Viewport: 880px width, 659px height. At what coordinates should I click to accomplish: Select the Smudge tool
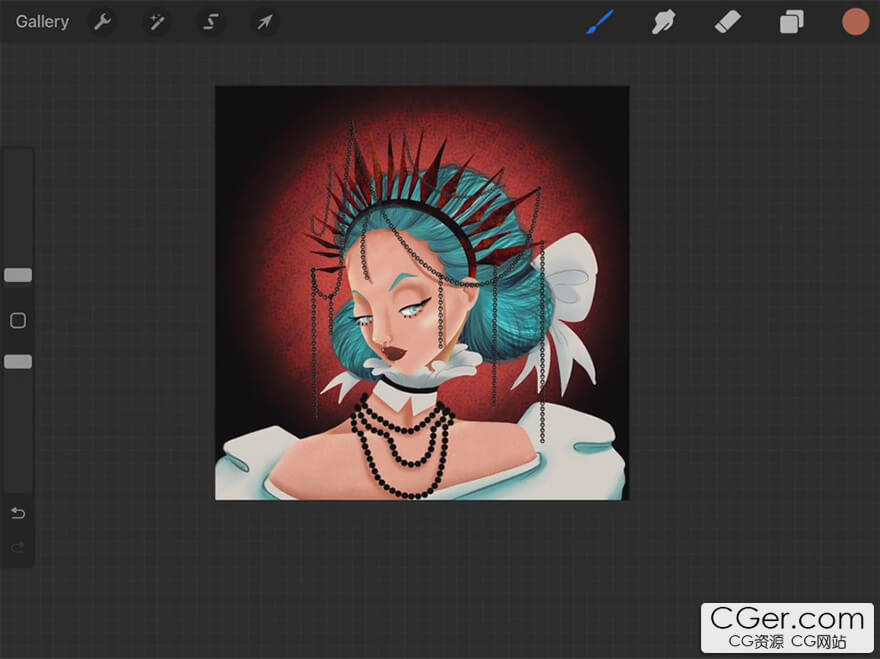point(663,22)
